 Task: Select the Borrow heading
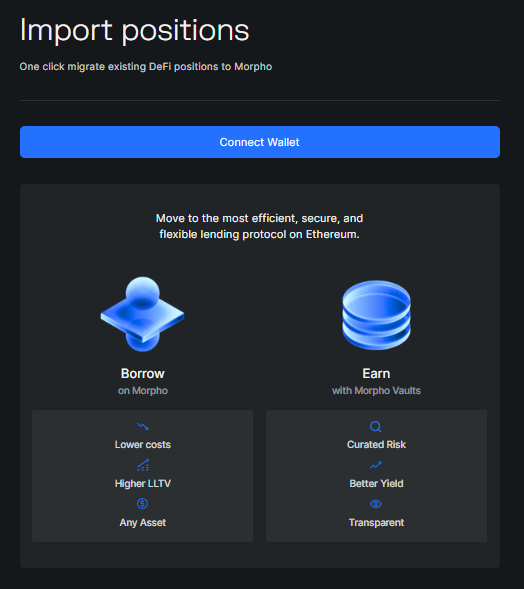[x=143, y=373]
